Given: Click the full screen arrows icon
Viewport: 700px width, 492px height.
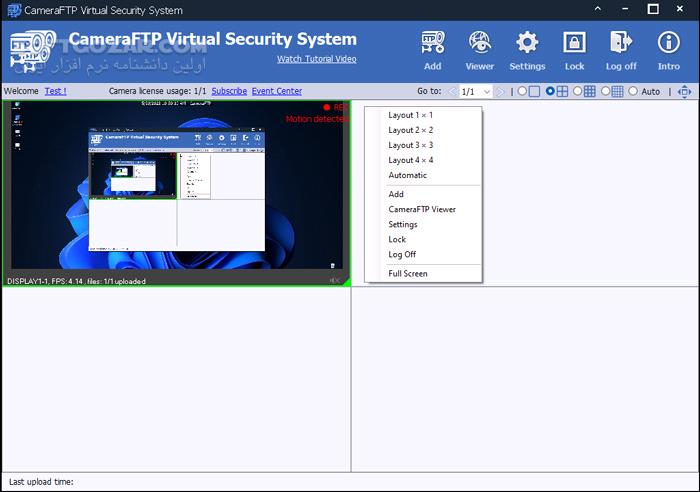Looking at the screenshot, I should point(684,91).
